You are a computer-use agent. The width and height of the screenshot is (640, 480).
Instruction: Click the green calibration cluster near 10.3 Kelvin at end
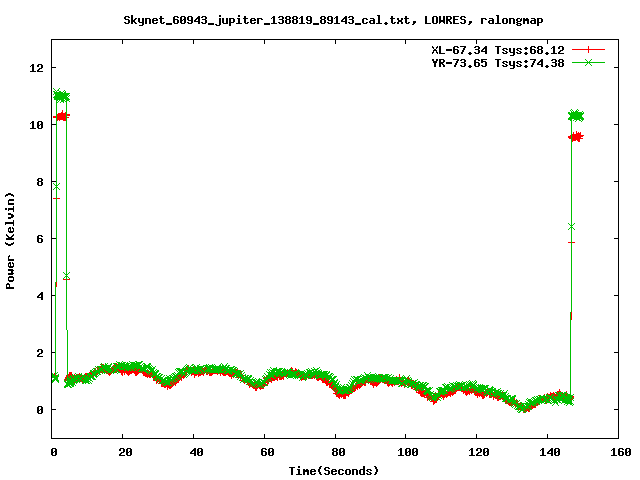tap(576, 116)
